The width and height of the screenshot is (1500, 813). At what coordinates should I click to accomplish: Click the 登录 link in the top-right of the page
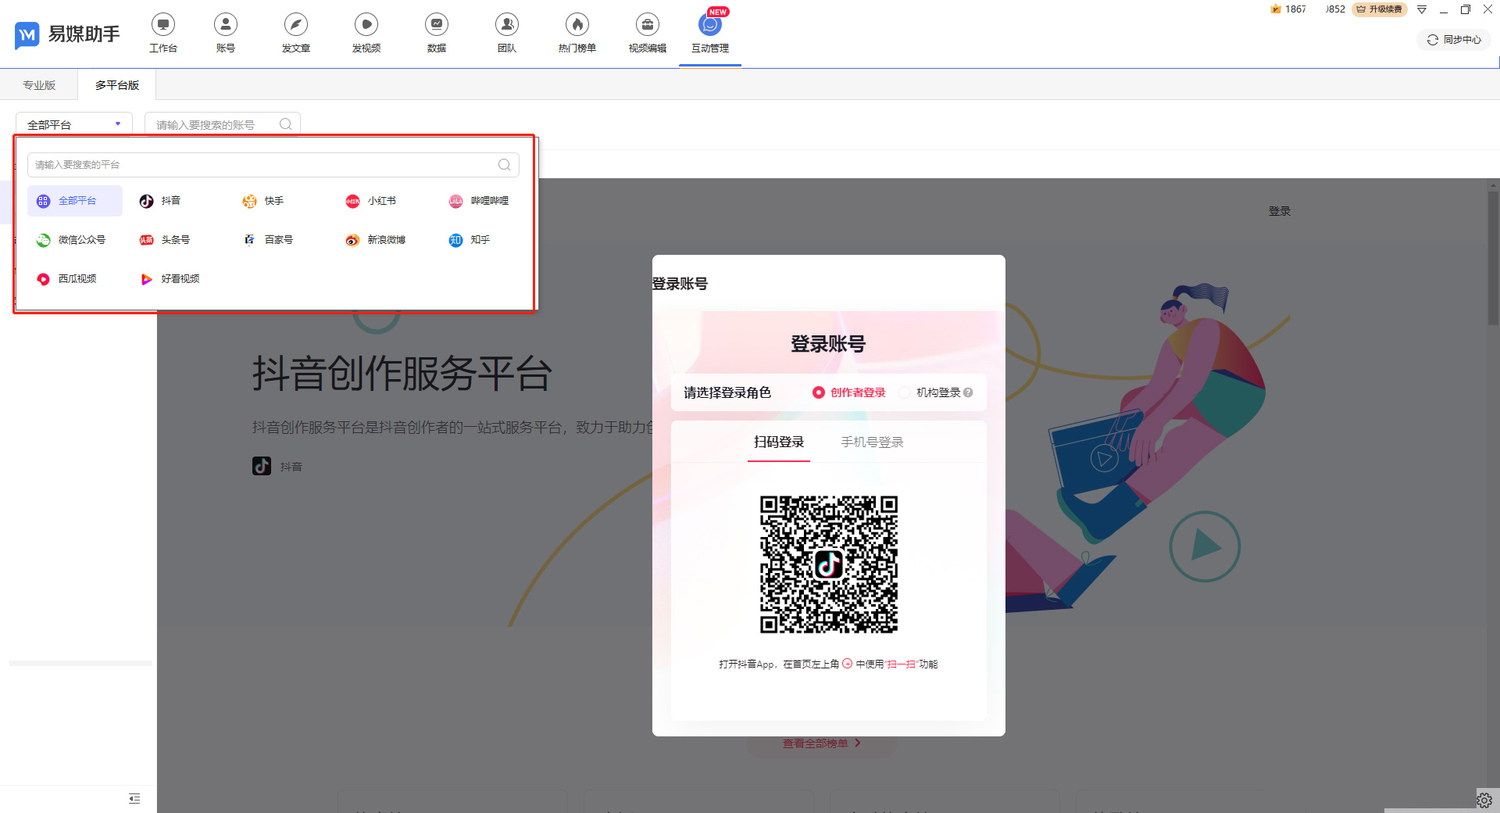1279,211
